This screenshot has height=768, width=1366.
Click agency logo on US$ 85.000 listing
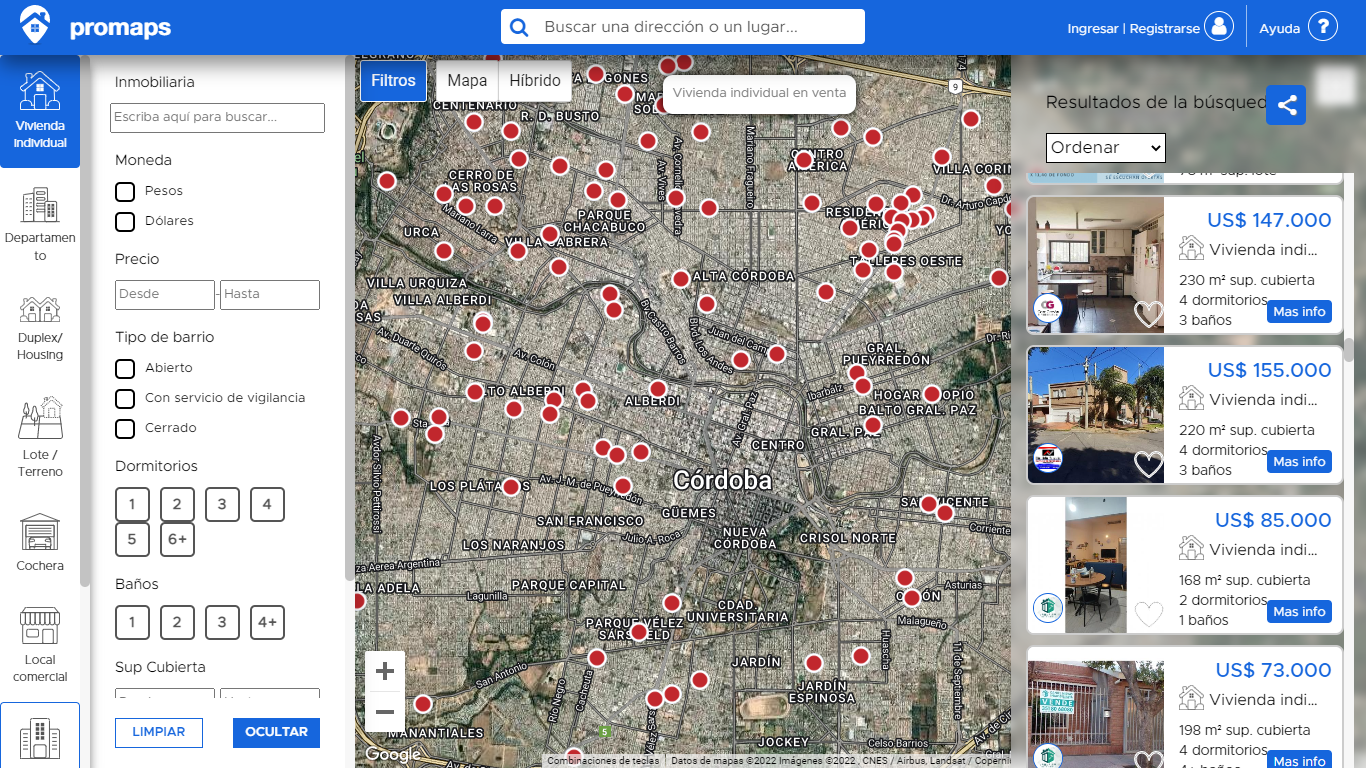1047,607
